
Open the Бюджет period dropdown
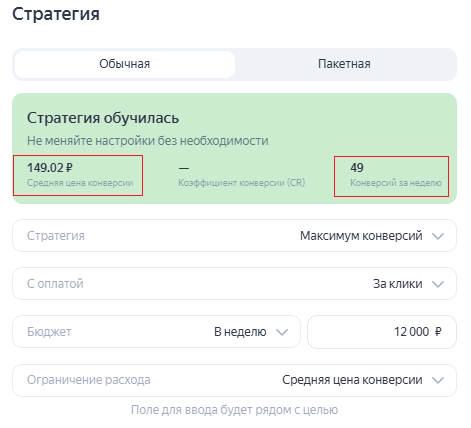pos(156,332)
